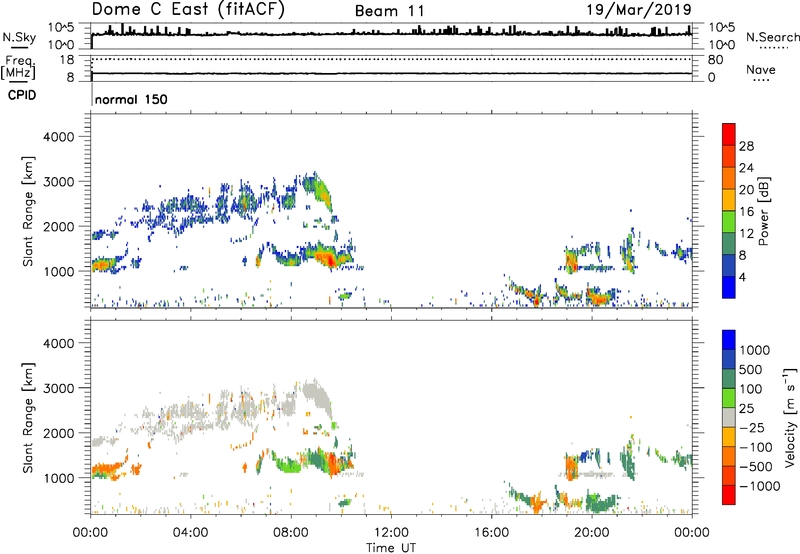Viewport: 800px width, 554px height.
Task: Select the "12:00" time tick label
Action: click(391, 533)
